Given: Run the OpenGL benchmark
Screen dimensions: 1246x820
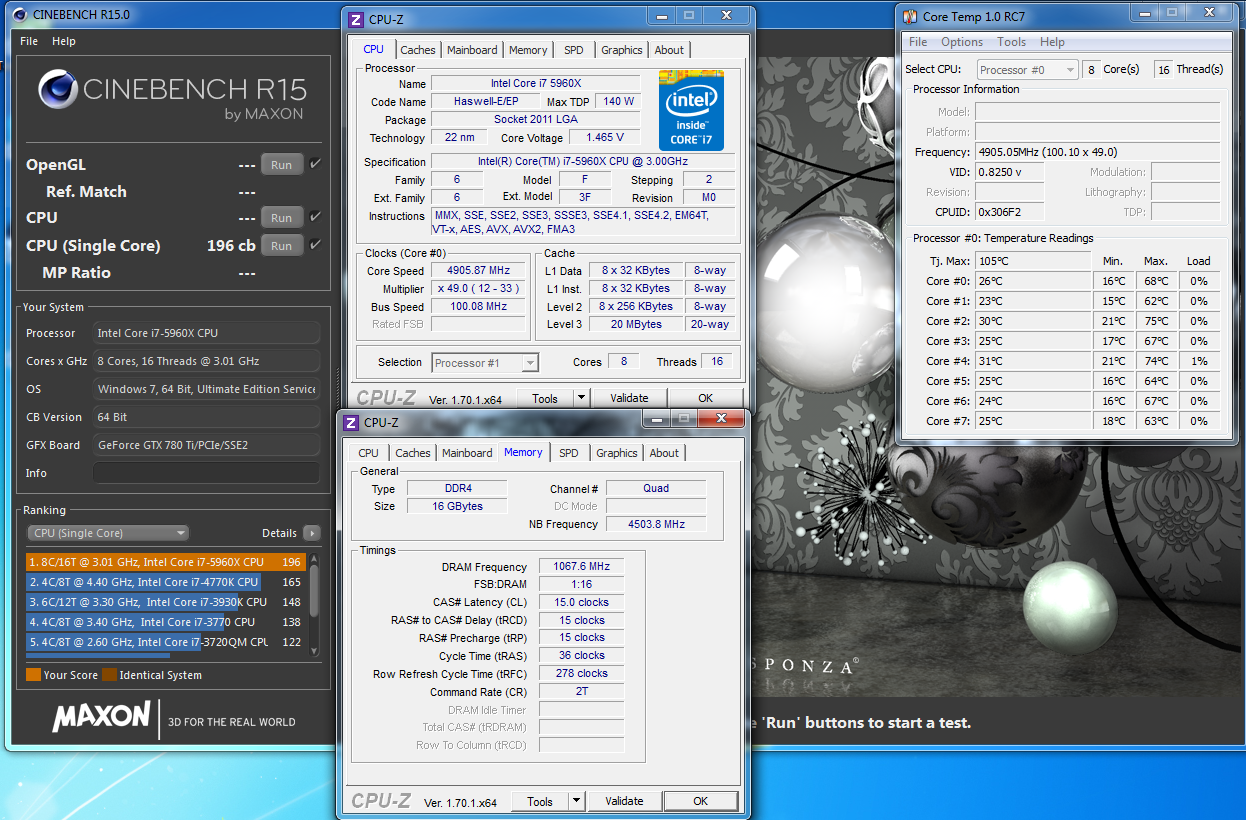Looking at the screenshot, I should click(x=282, y=165).
